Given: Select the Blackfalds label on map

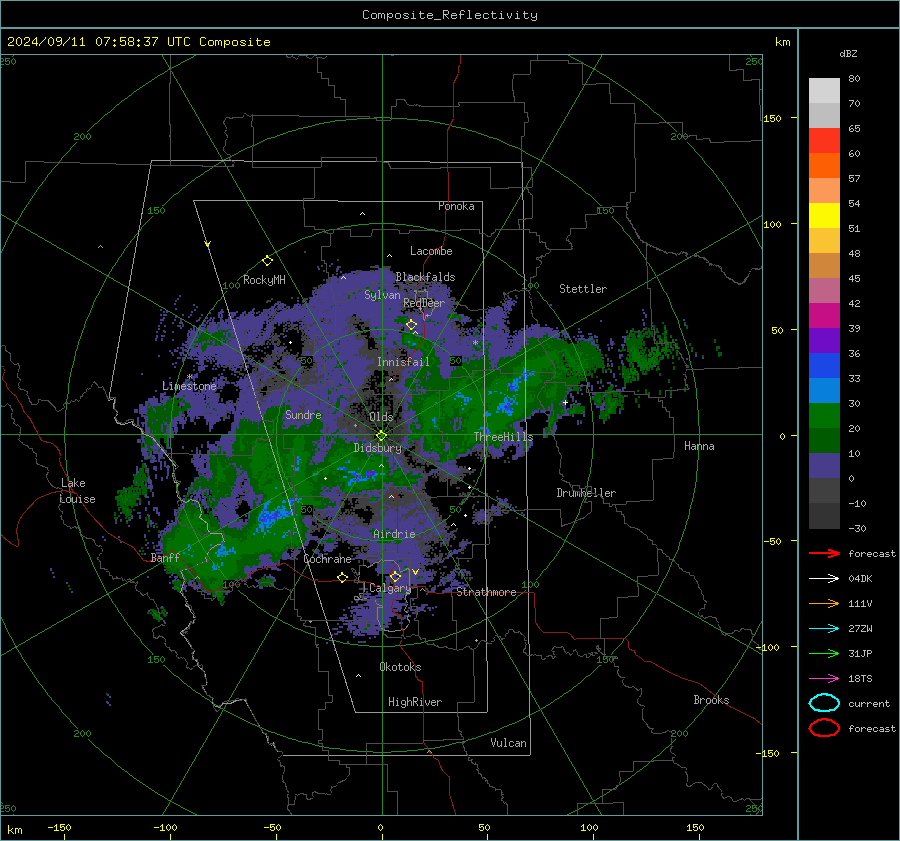Looking at the screenshot, I should click(425, 277).
